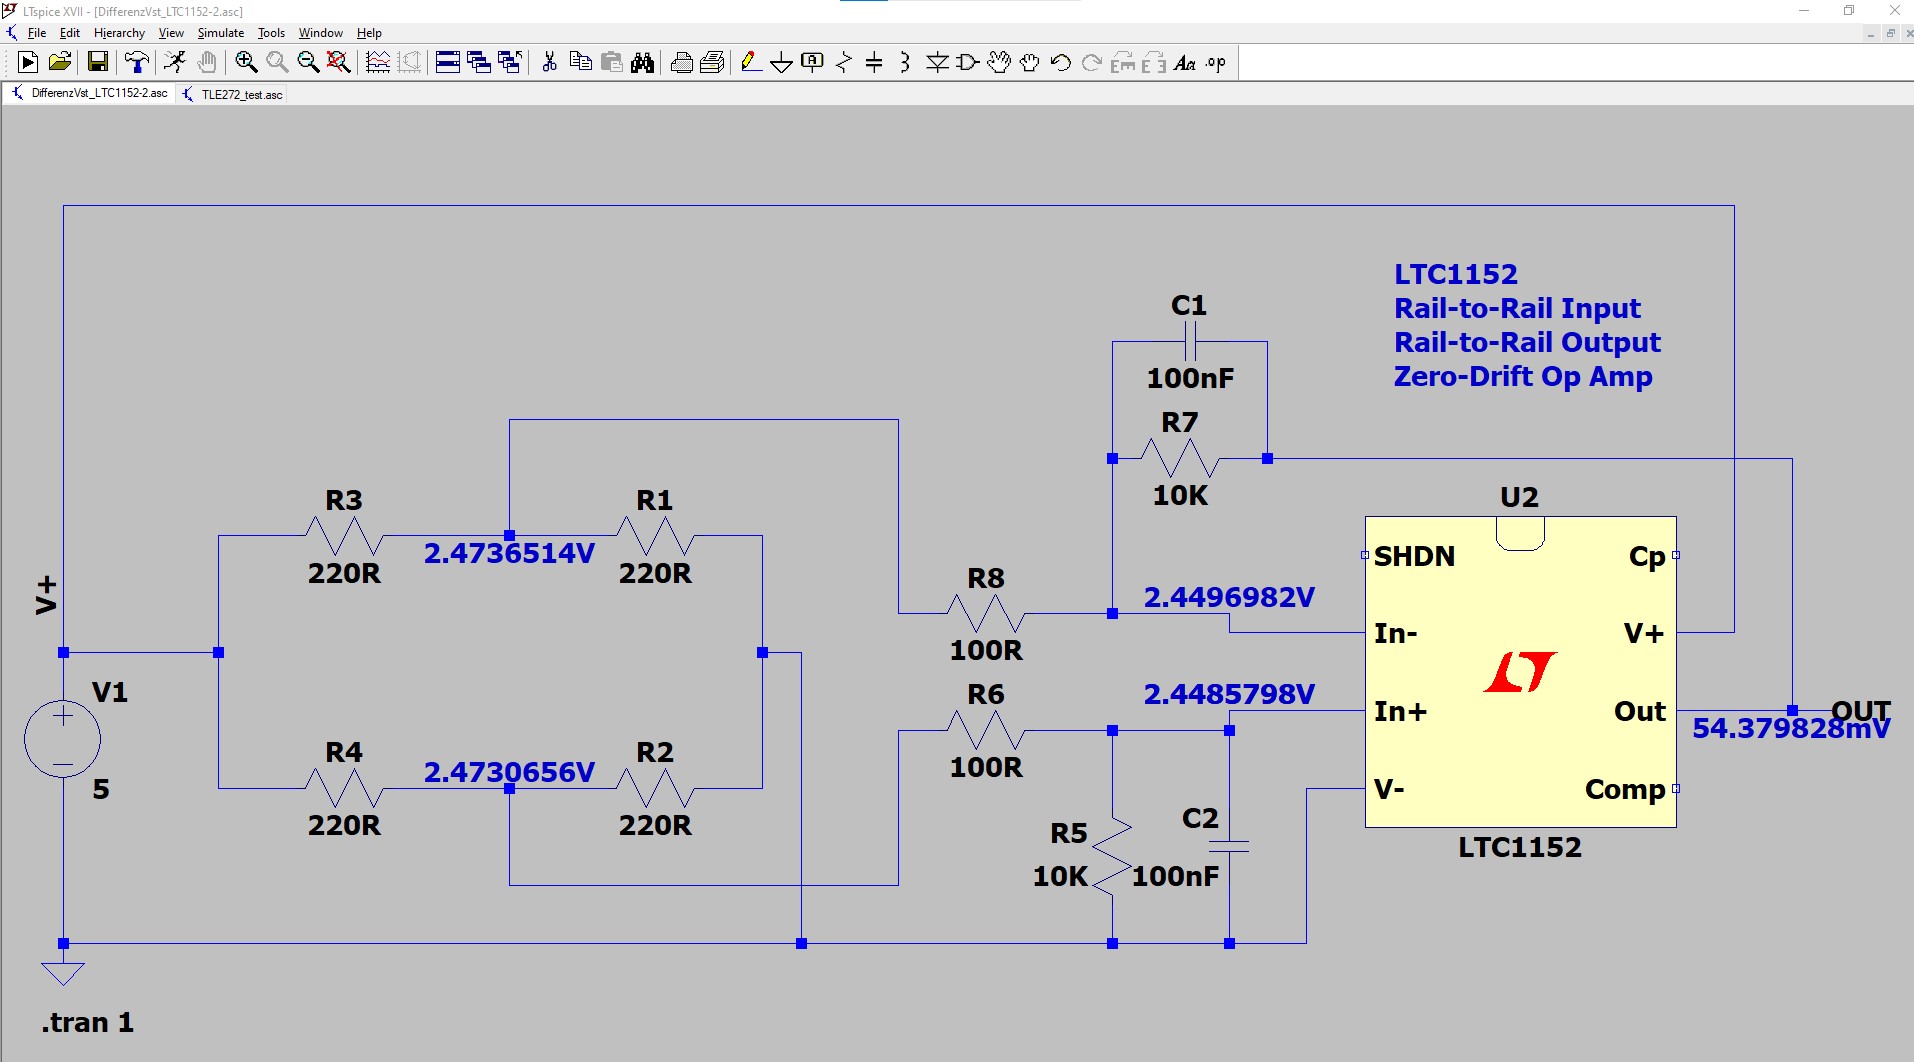Save the schematic with the floppy icon
Image resolution: width=1914 pixels, height=1062 pixels.
(x=97, y=63)
